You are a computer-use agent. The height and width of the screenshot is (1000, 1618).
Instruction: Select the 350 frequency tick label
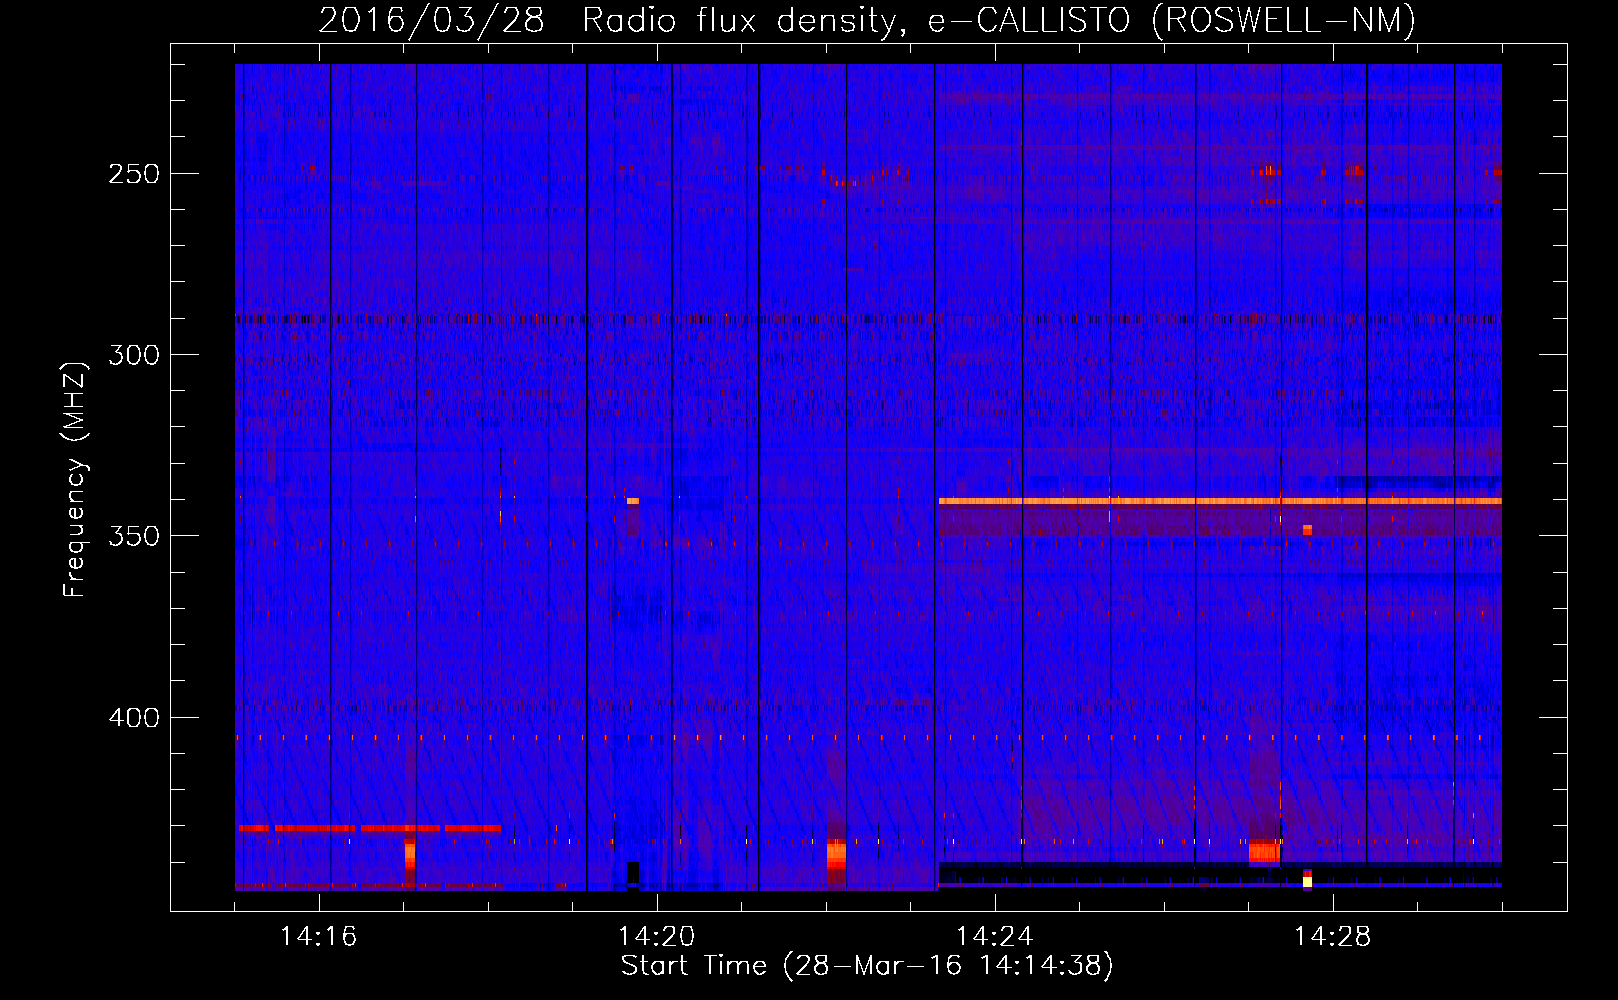click(134, 536)
